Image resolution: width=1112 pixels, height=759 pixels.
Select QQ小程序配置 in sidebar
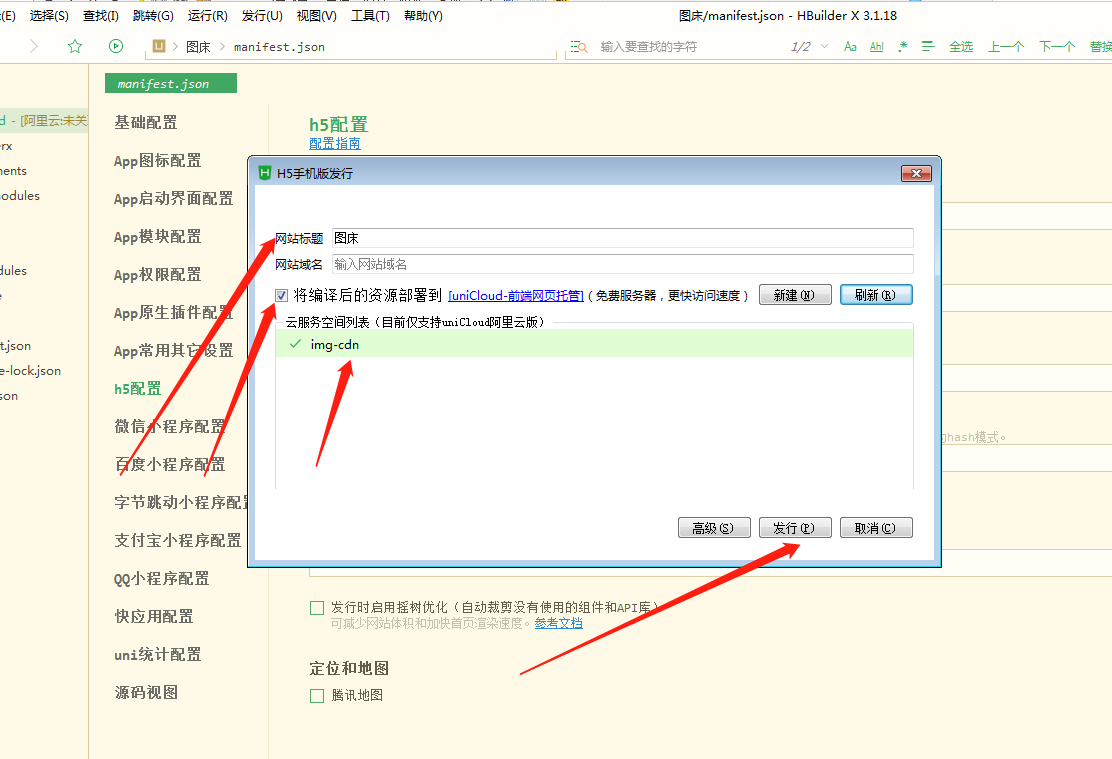point(162,579)
